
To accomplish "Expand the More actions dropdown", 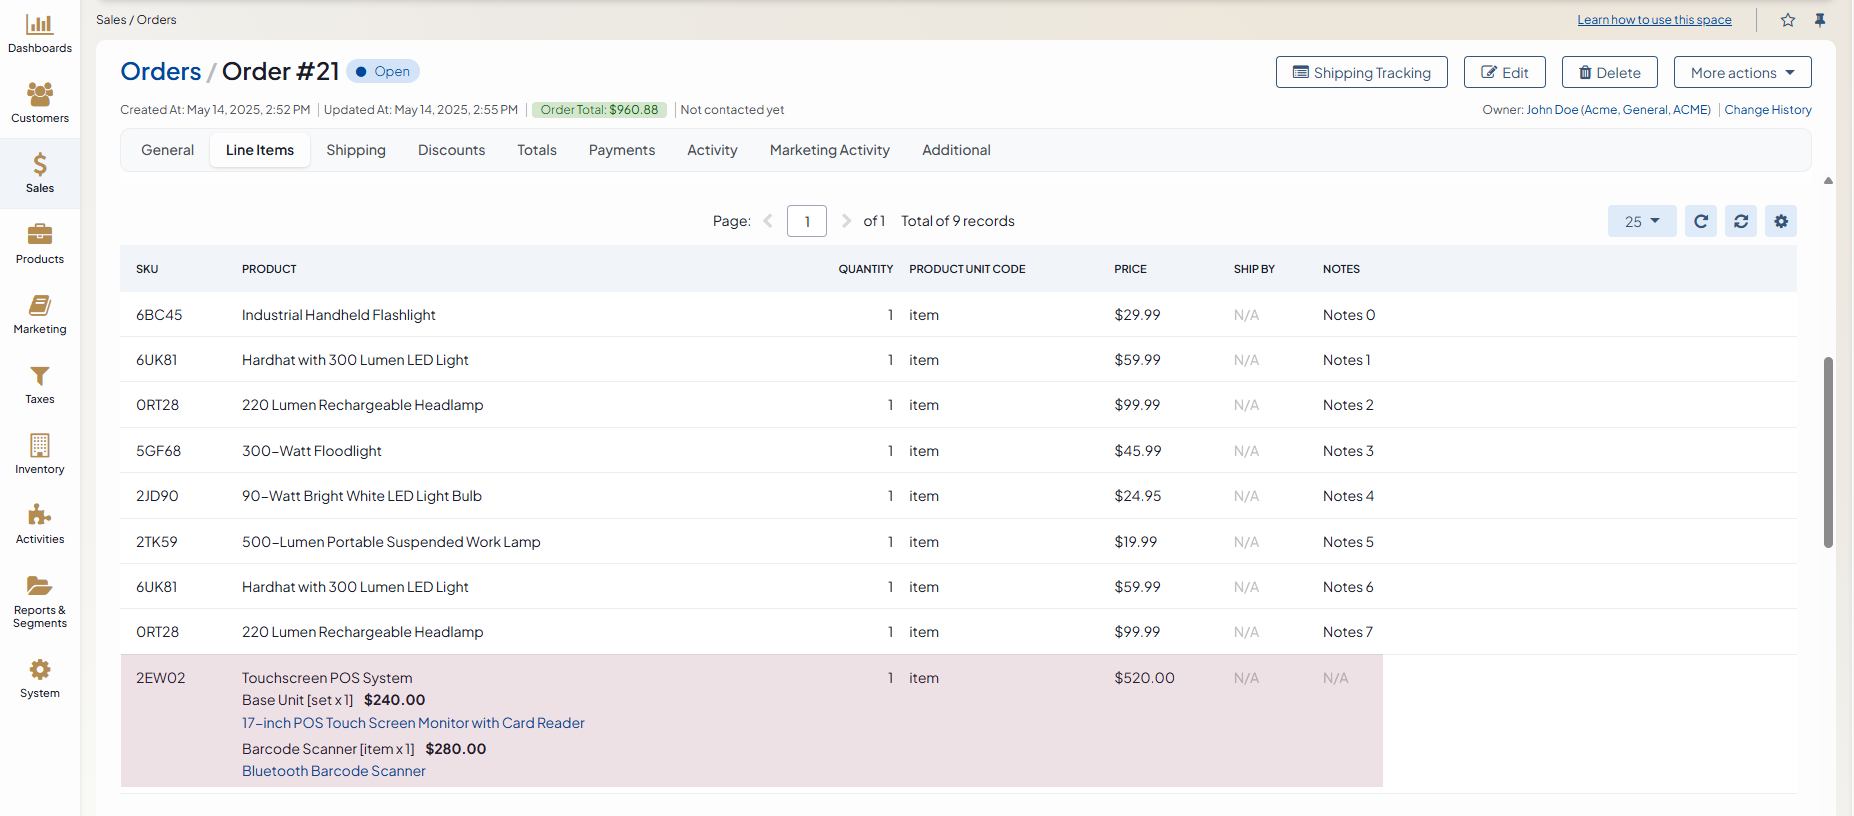I will click(x=1742, y=72).
